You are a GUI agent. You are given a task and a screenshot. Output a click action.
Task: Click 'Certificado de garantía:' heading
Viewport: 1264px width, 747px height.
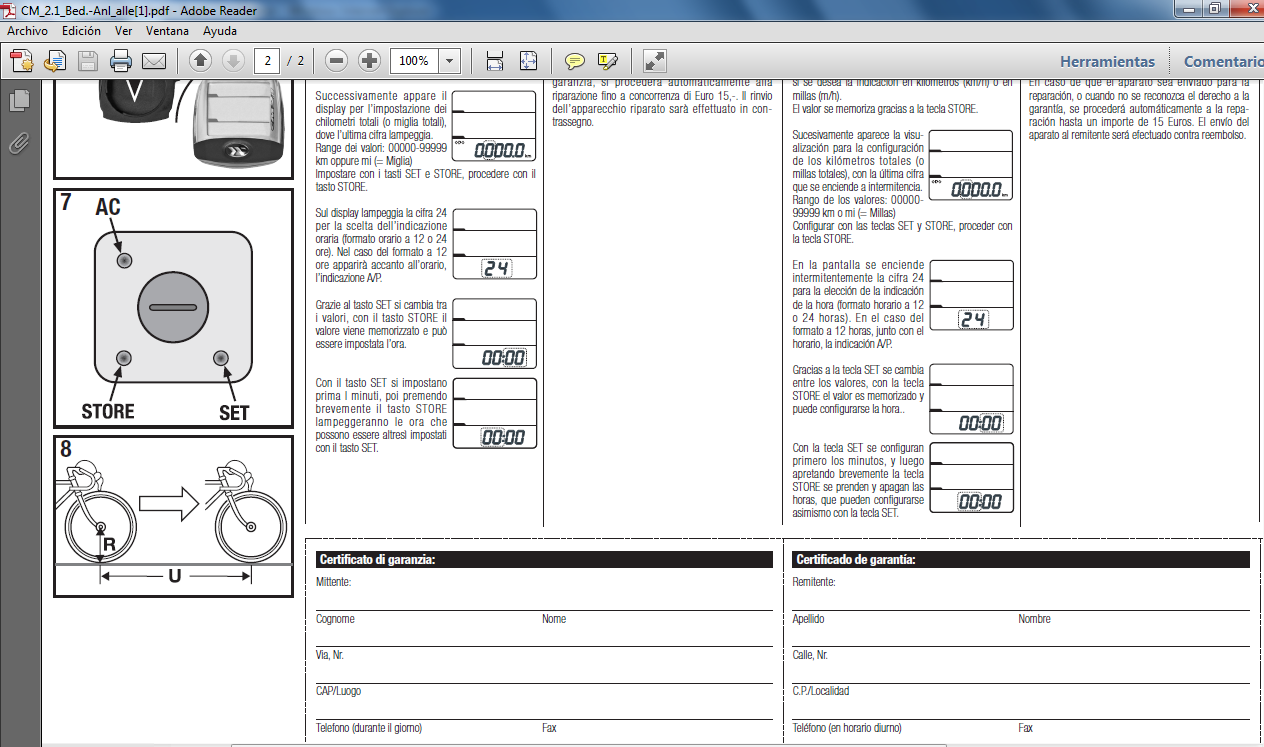click(x=855, y=560)
